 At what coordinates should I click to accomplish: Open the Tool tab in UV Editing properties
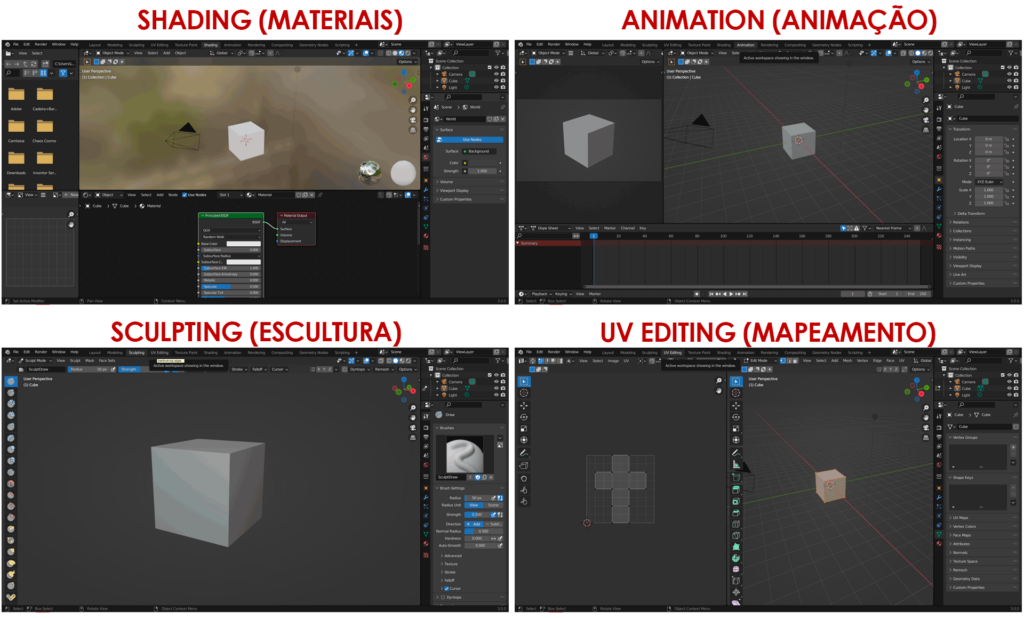[x=939, y=416]
